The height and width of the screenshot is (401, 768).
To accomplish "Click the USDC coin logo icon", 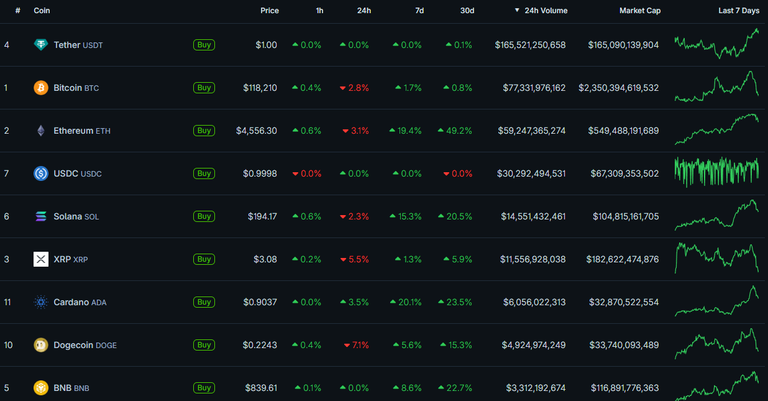I will coord(41,173).
